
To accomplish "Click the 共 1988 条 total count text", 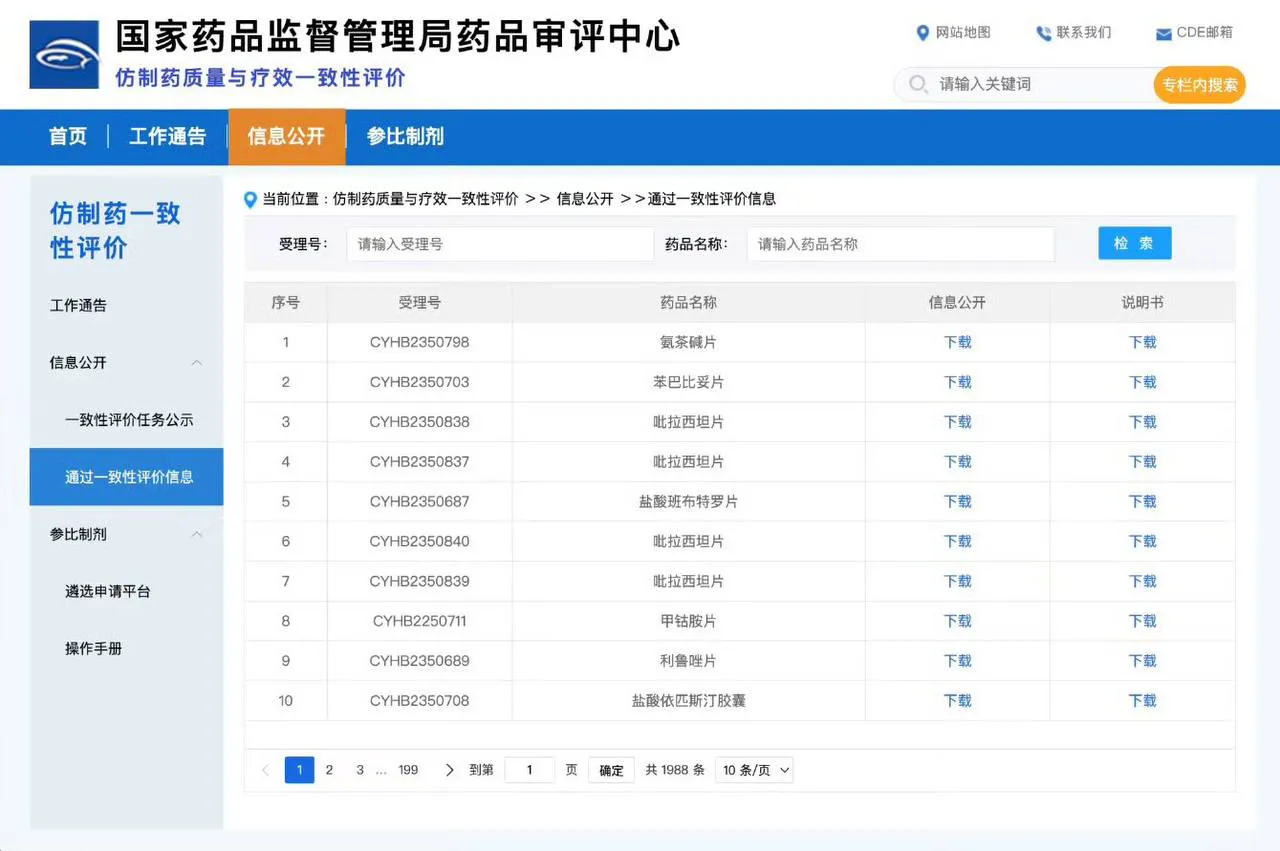I will [675, 770].
